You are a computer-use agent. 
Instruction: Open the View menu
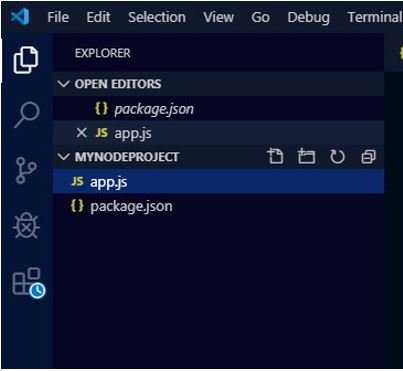coord(219,17)
